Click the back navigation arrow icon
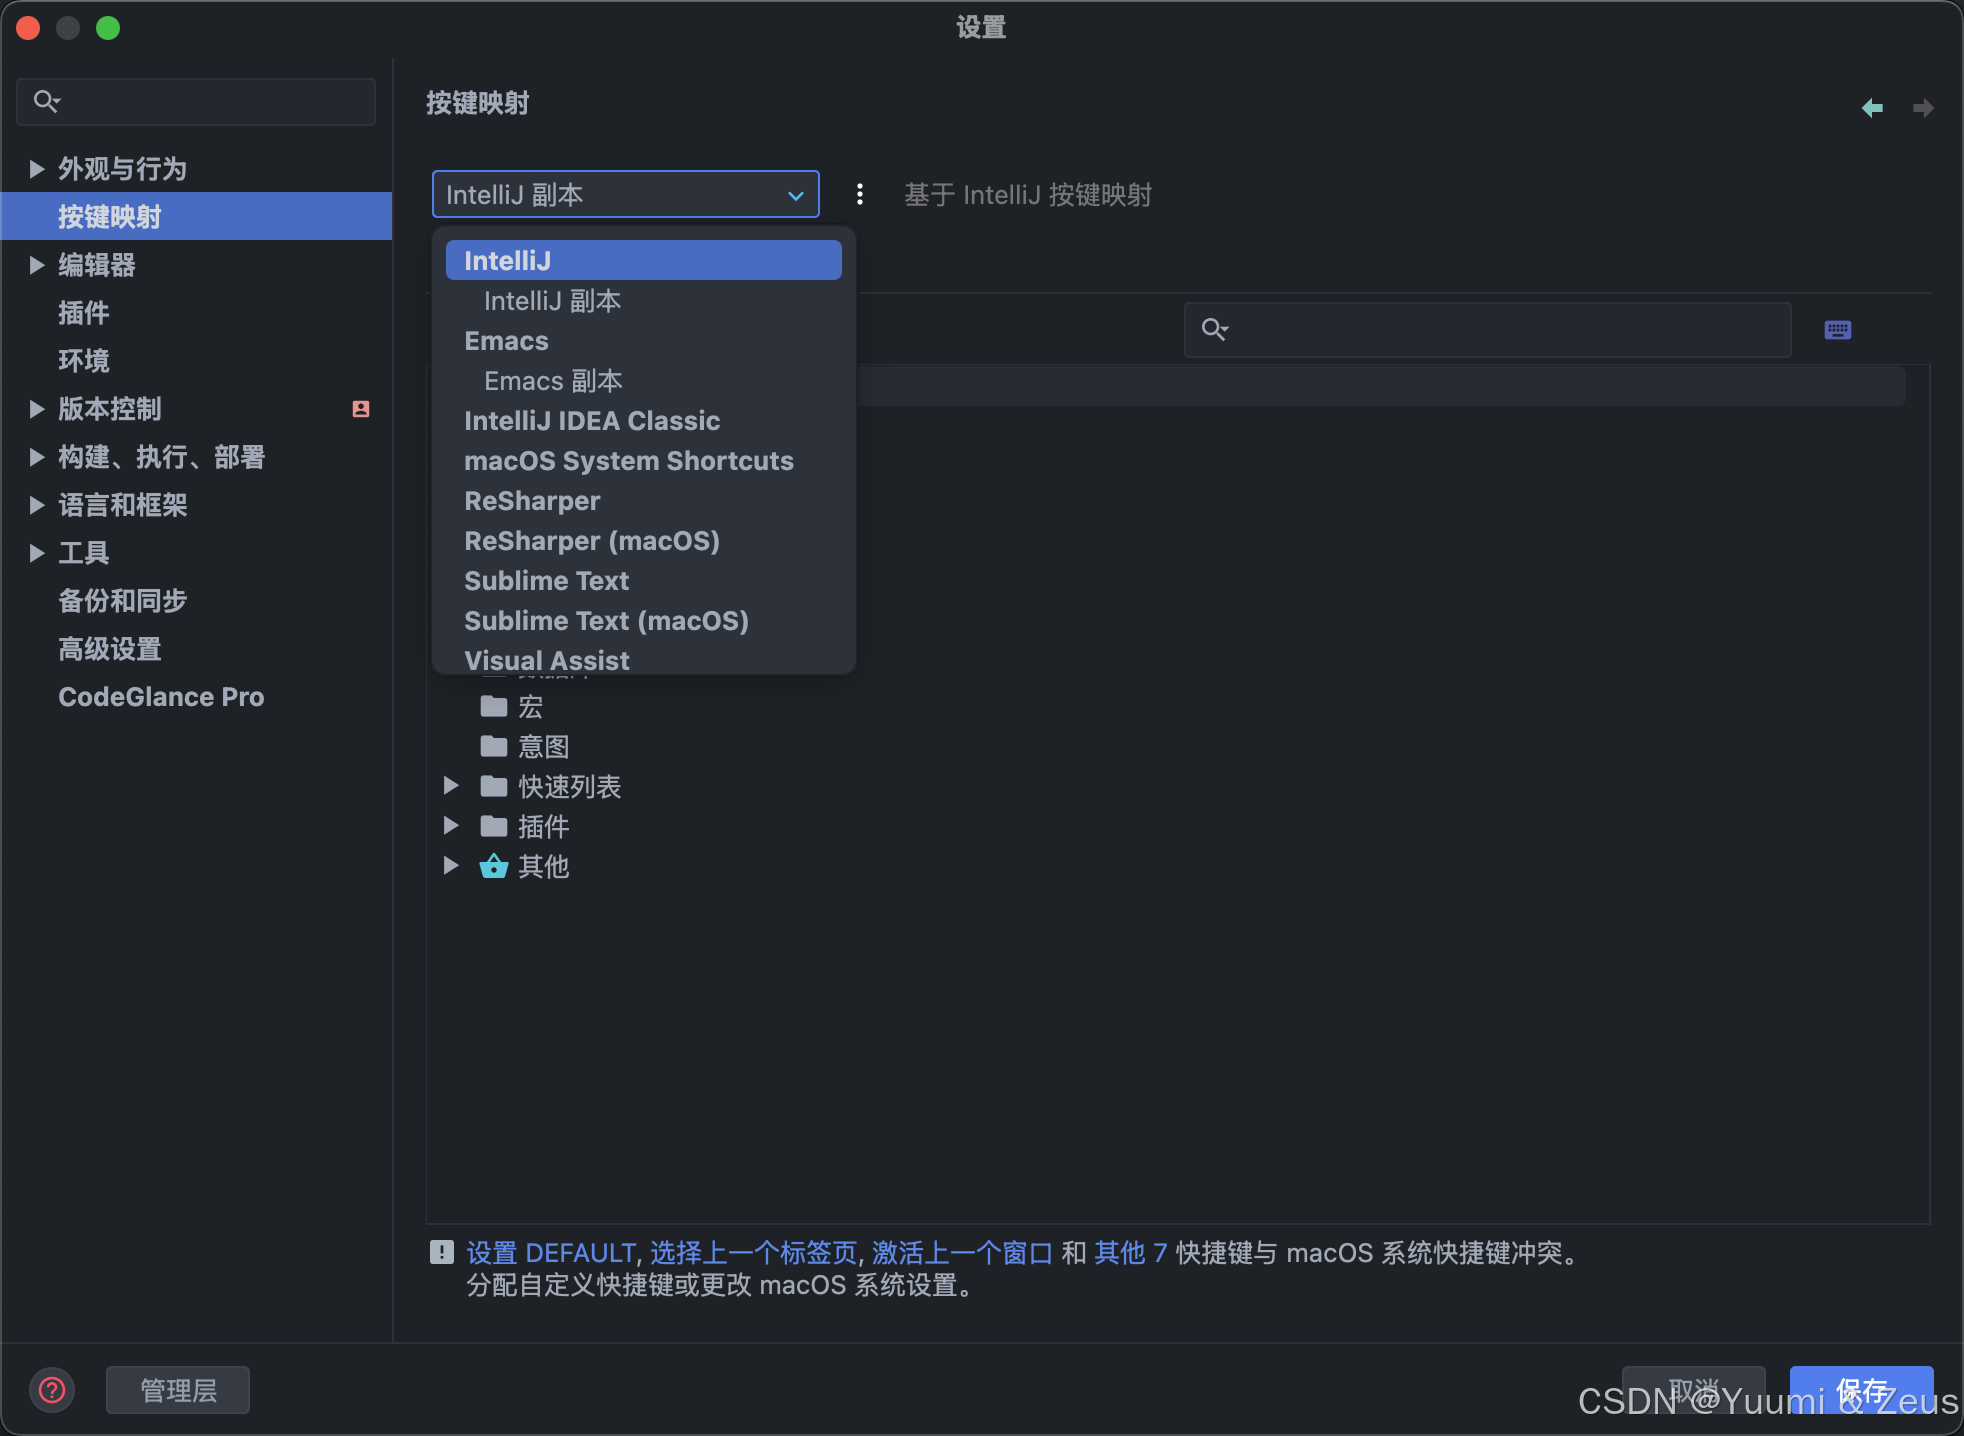 click(1872, 107)
